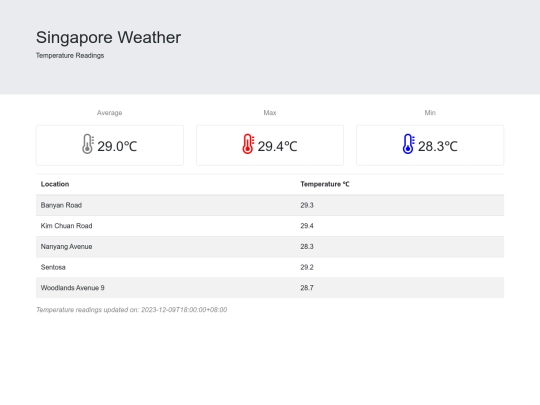Click the Temperature °C column header

pos(325,184)
